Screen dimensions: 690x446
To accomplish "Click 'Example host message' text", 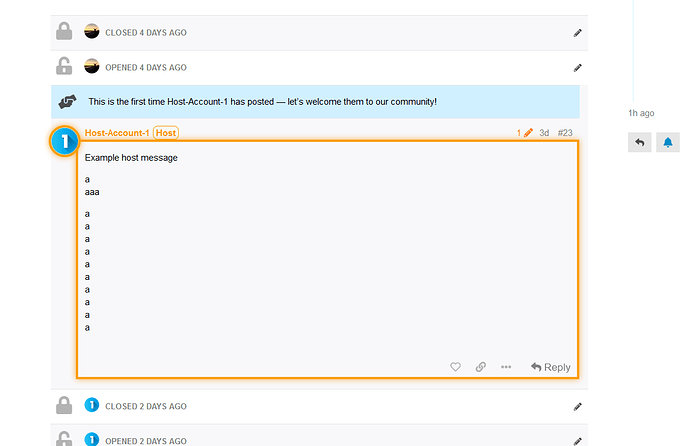I will (x=131, y=157).
